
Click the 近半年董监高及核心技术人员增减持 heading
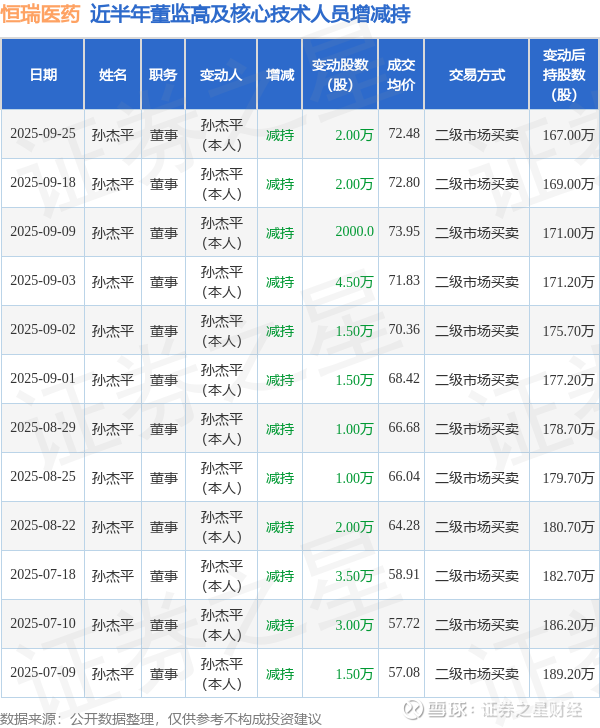pyautogui.click(x=250, y=14)
